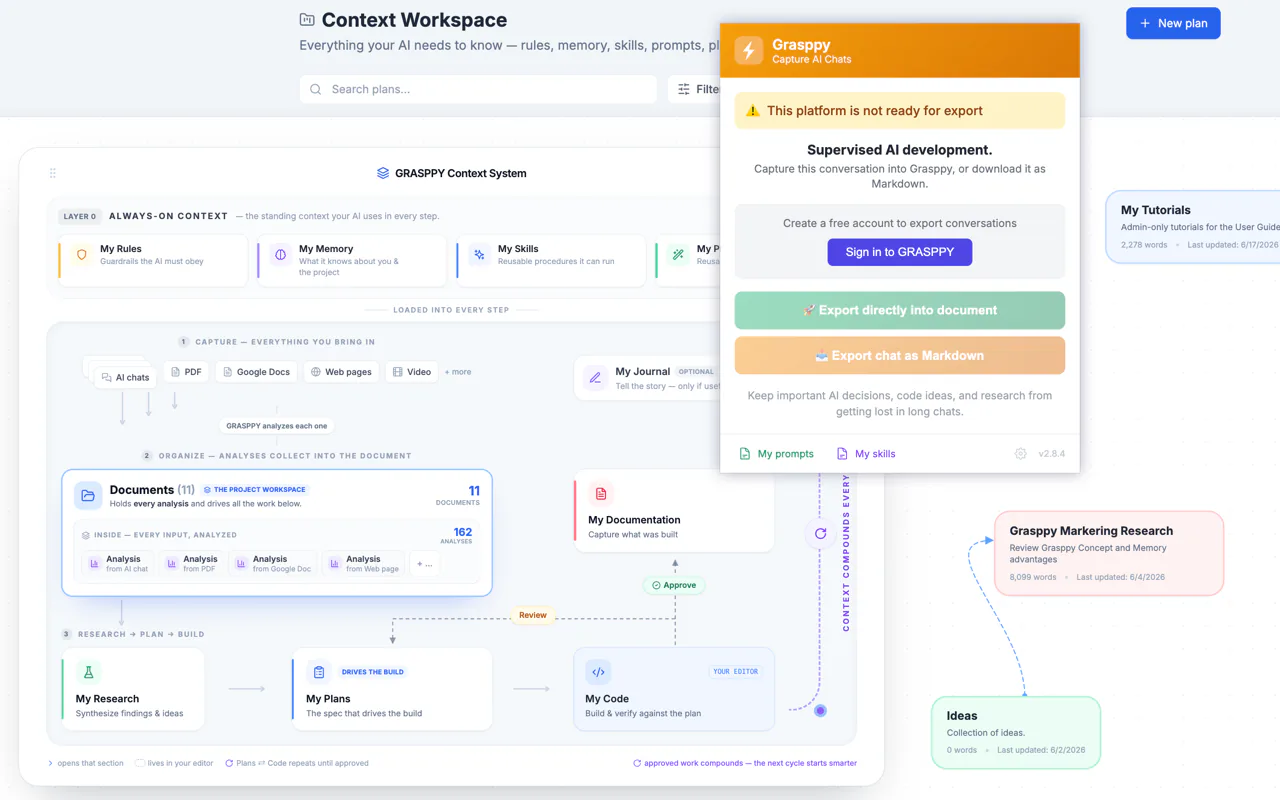Image resolution: width=1280 pixels, height=800 pixels.
Task: Click the Approve pill
Action: click(x=674, y=585)
